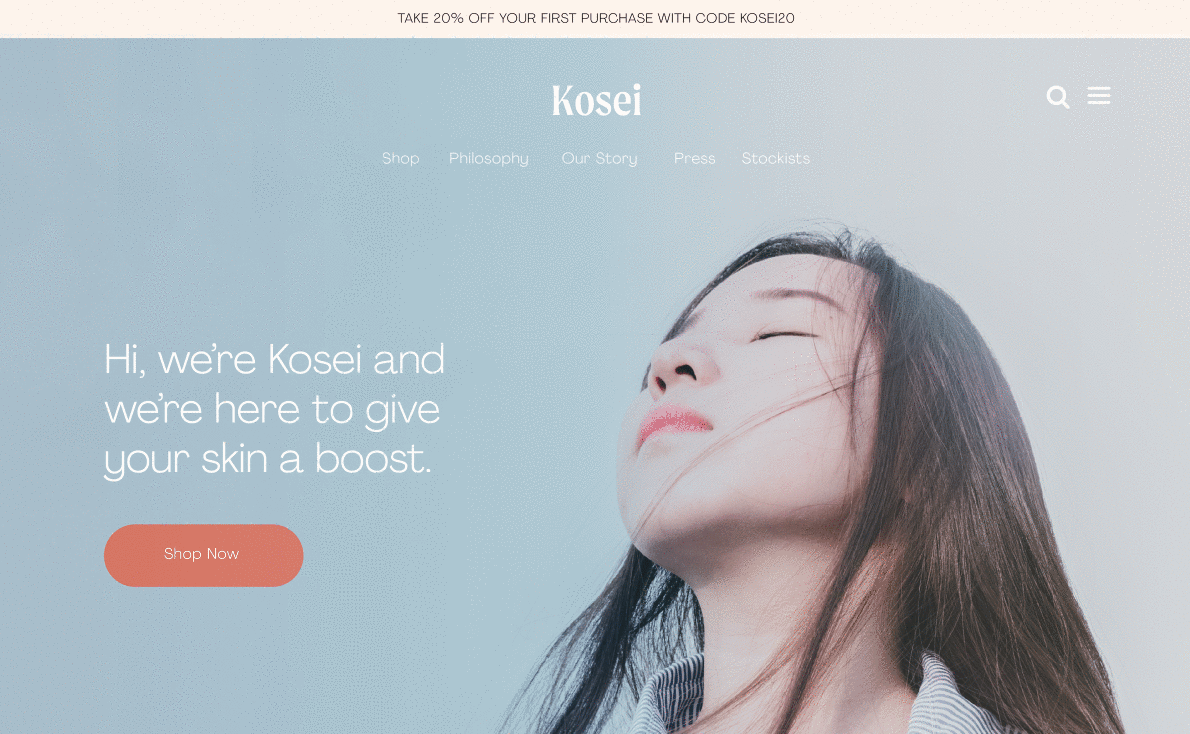Click the TAKE 20% OFF promo banner

[x=596, y=18]
